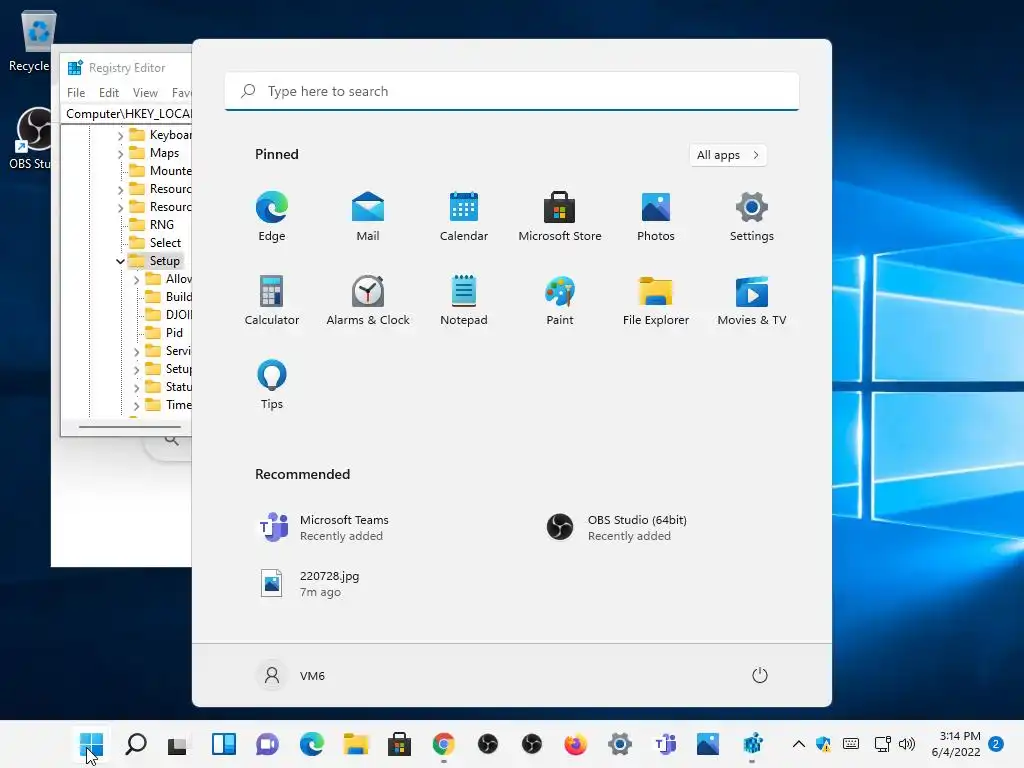This screenshot has height=768, width=1024.
Task: Open File menu in Registry Editor
Action: pos(76,93)
